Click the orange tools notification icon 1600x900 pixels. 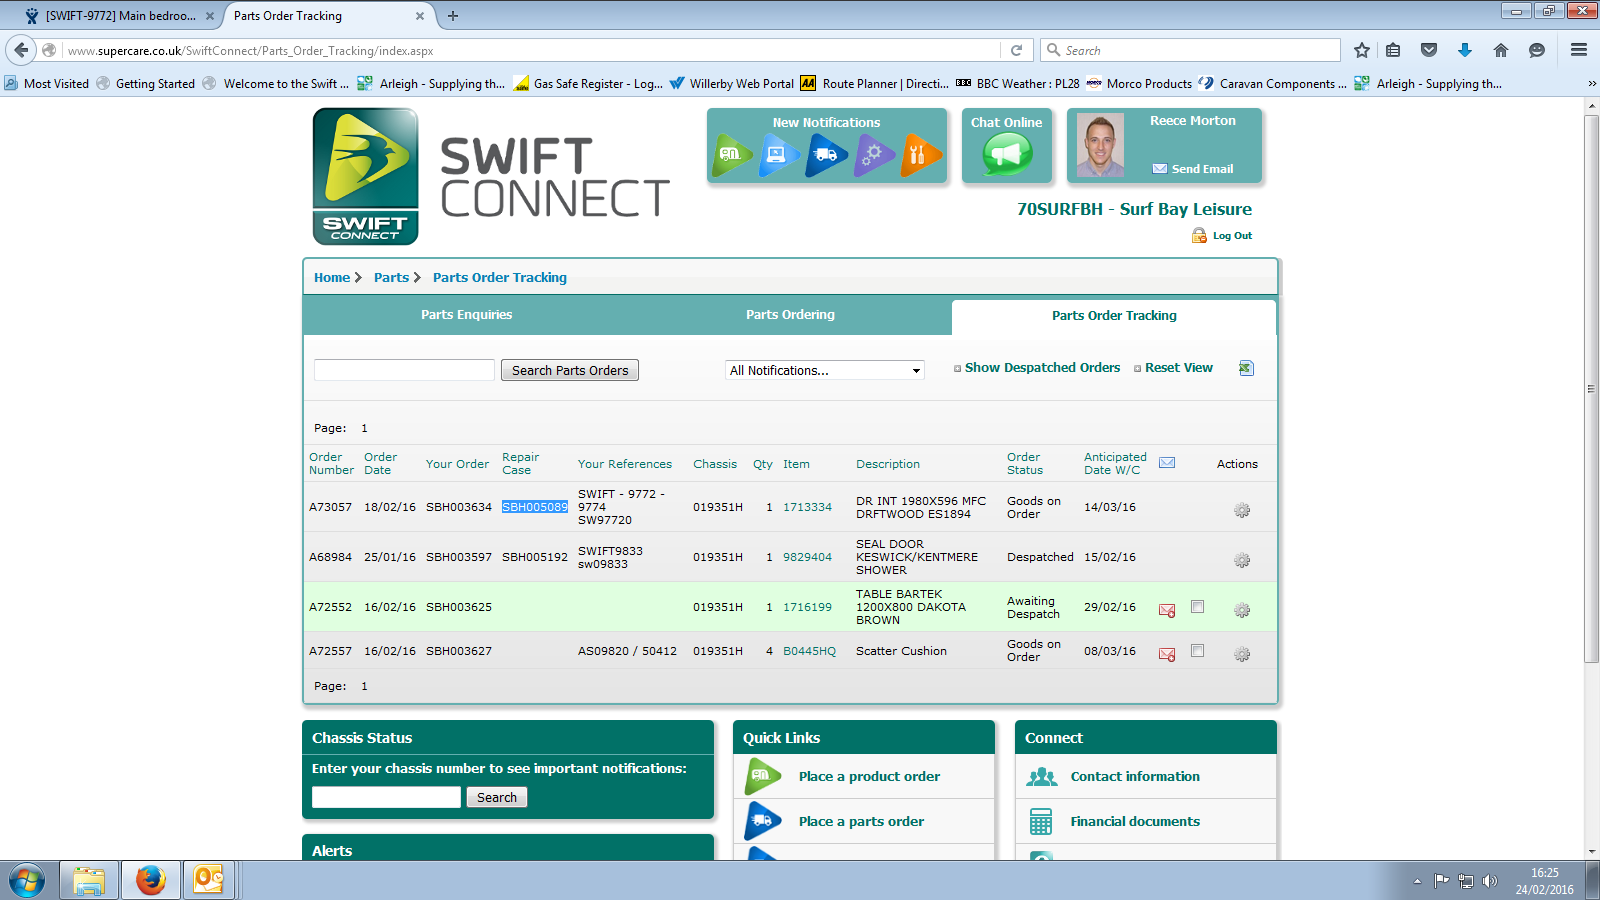920,155
